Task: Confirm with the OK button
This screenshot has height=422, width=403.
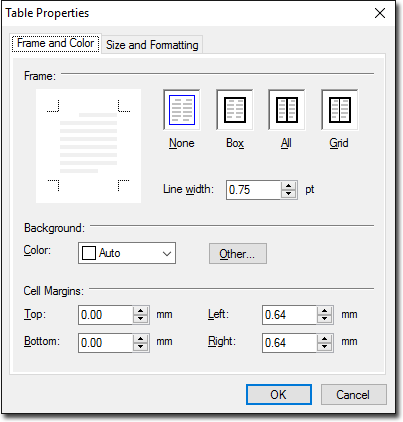Action: [x=279, y=395]
